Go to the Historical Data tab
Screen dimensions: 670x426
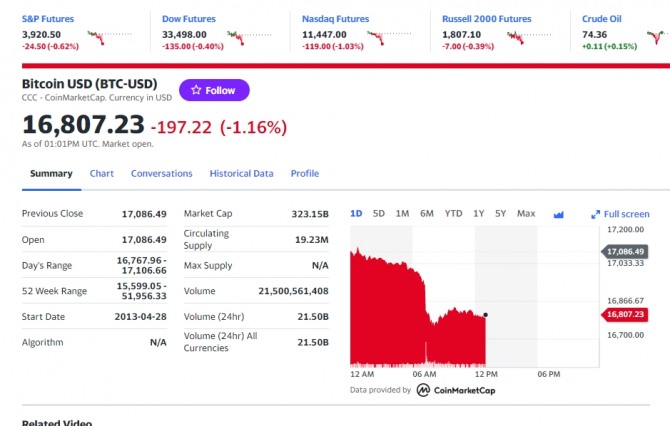point(241,173)
